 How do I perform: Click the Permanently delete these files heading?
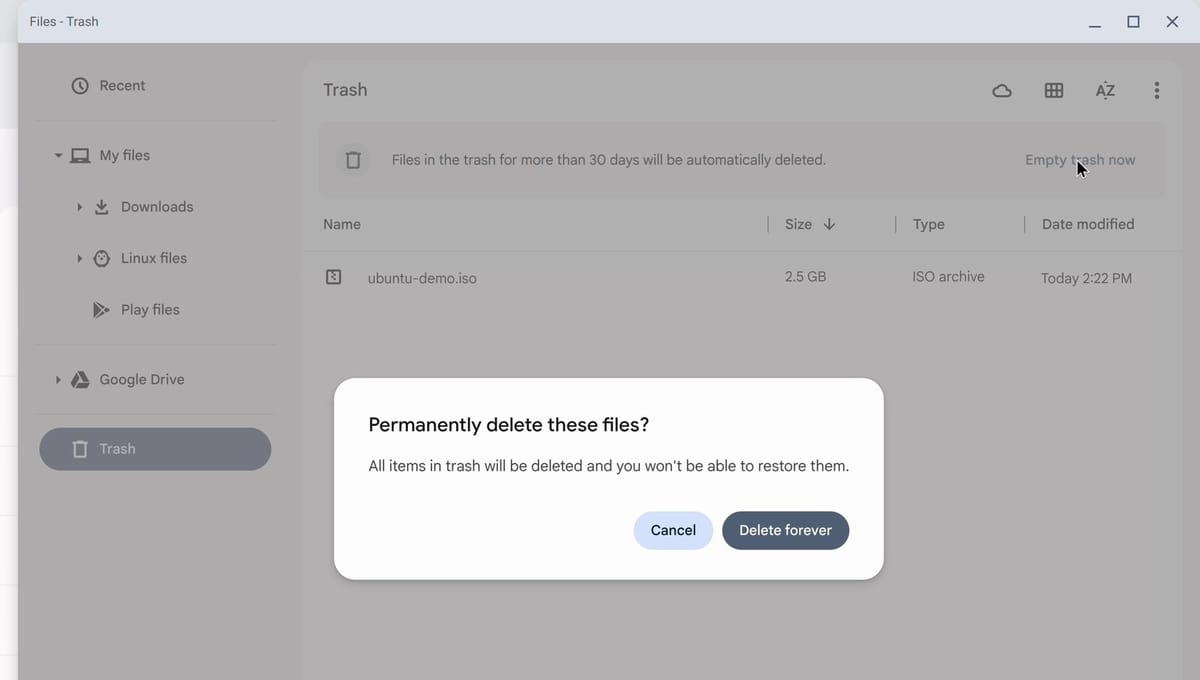(x=509, y=425)
